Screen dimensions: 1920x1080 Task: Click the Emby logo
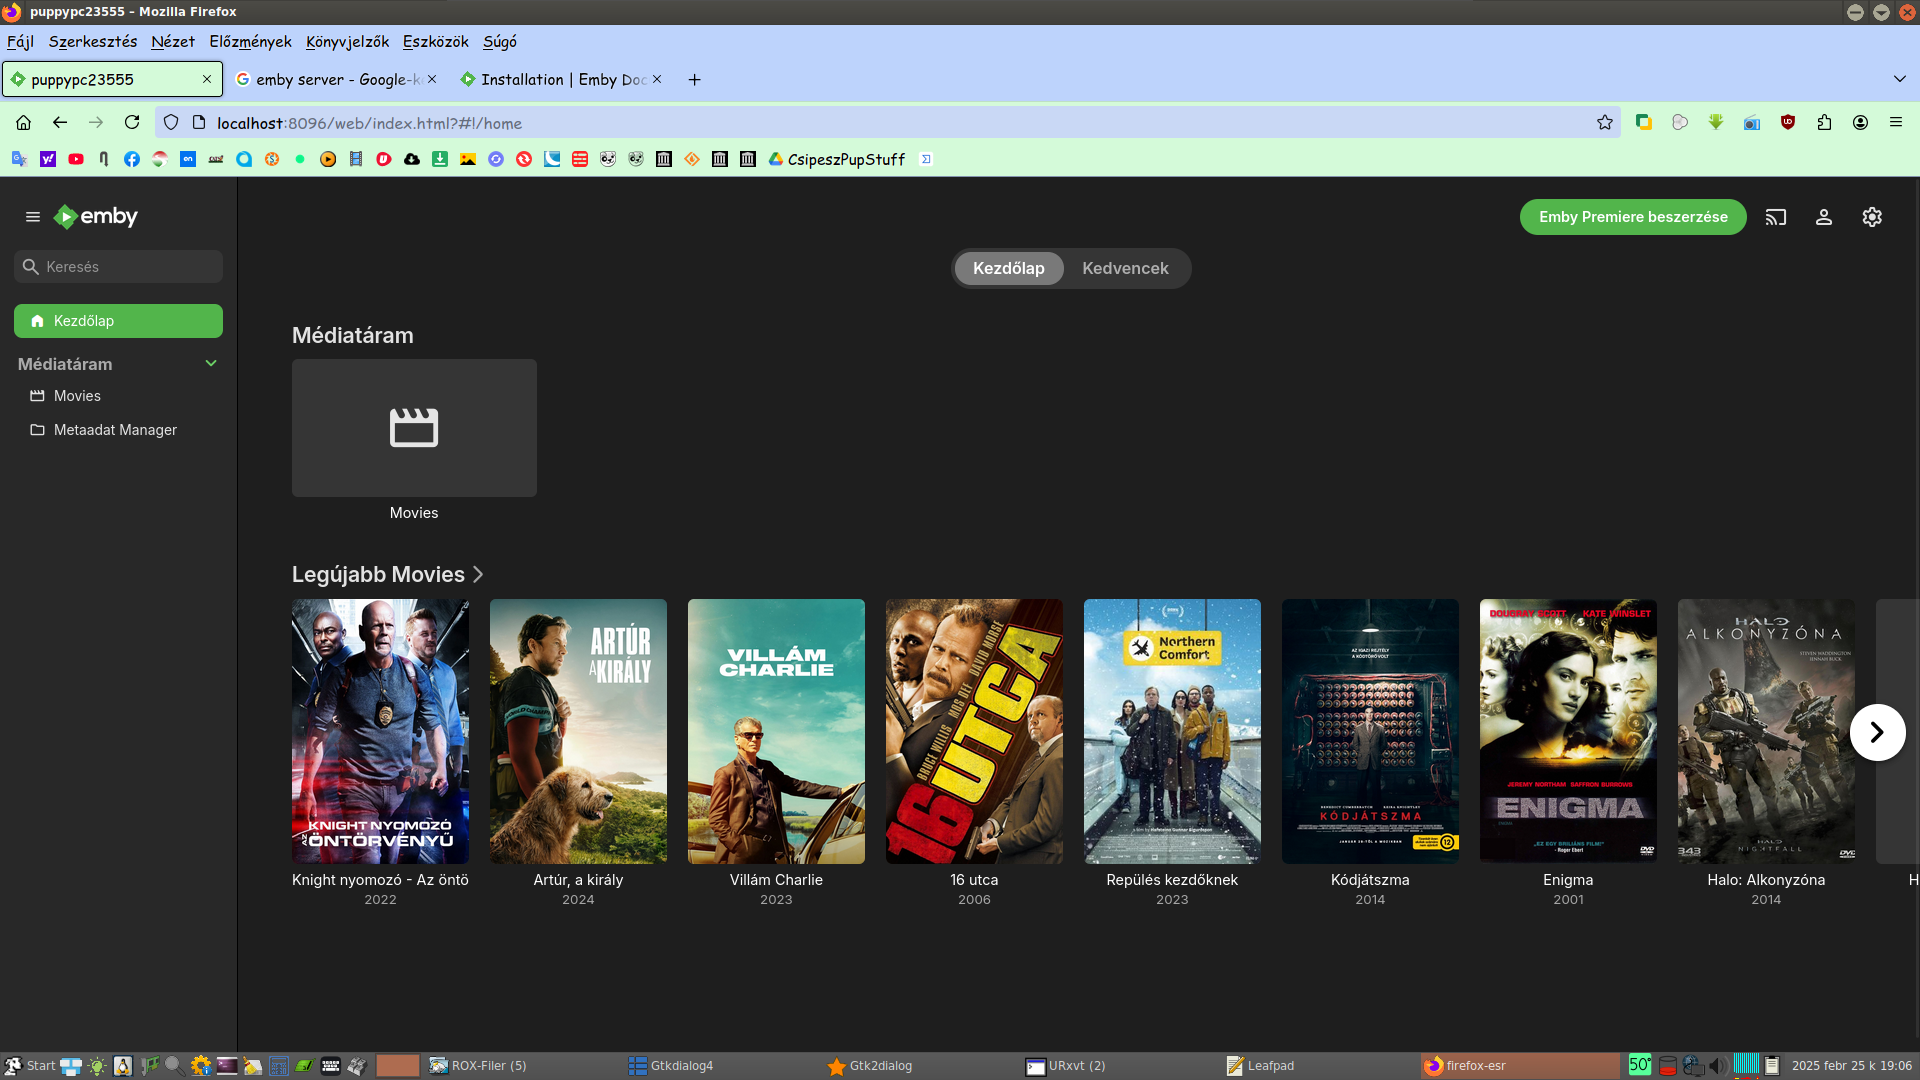click(96, 217)
